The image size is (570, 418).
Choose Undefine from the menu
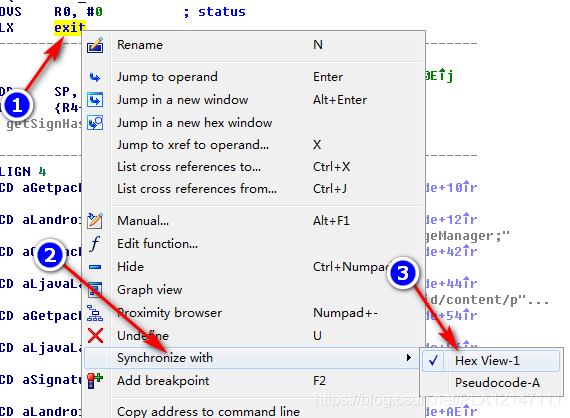tap(253, 335)
